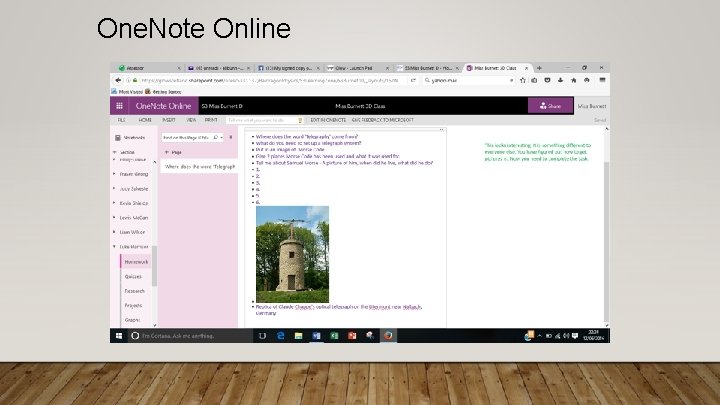Click the browser search box showing yahoo mail
Screen dimensions: 720x405
pyautogui.click(x=468, y=80)
